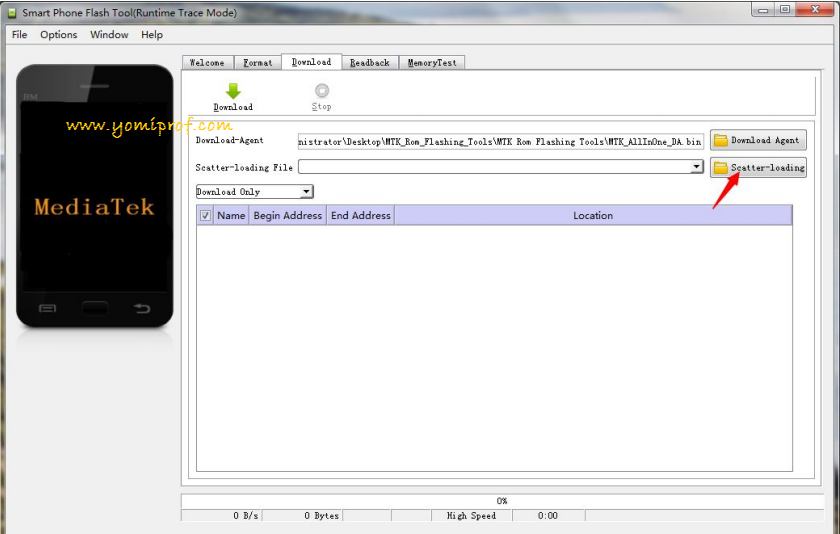
Task: Maximize the Flash Tool window
Action: pos(785,10)
